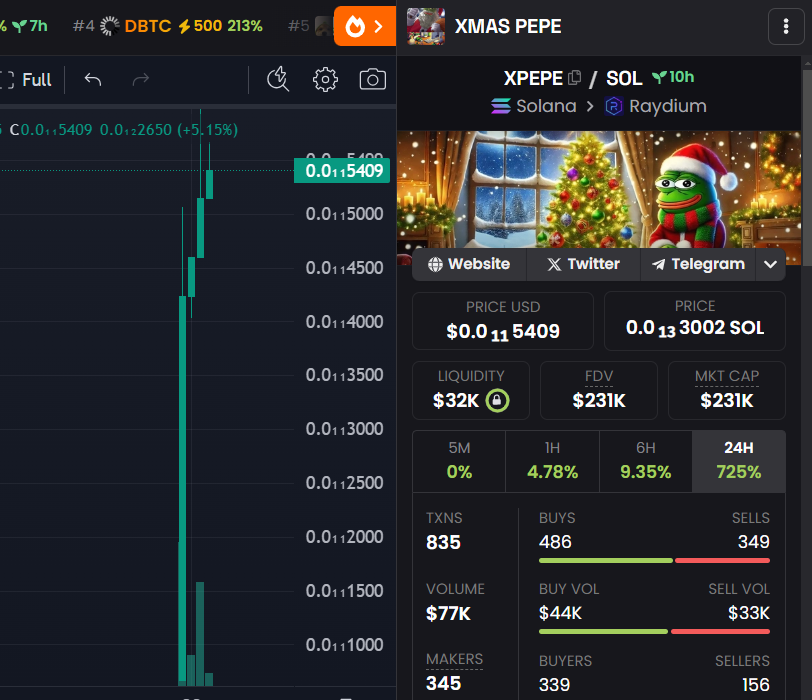The height and width of the screenshot is (700, 812).
Task: Click the chart close price readout
Action: click(51, 130)
